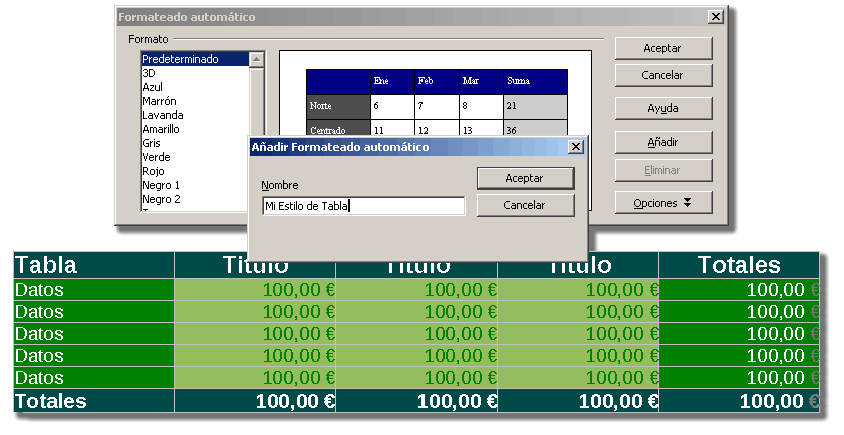Click Cancelar in the Formateado automático window
Image resolution: width=844 pixels, height=435 pixels.
[663, 75]
